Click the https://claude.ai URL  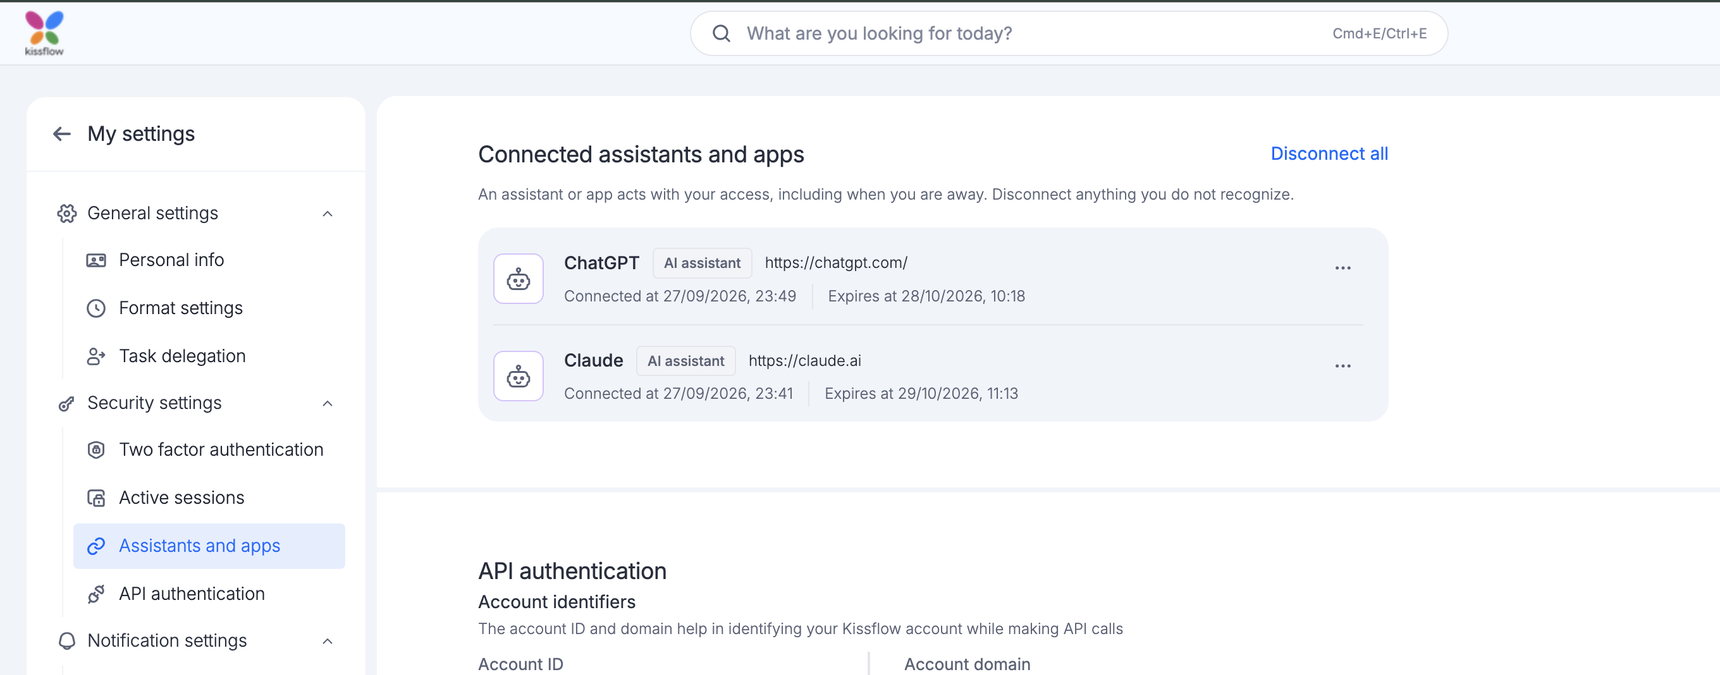tap(805, 361)
